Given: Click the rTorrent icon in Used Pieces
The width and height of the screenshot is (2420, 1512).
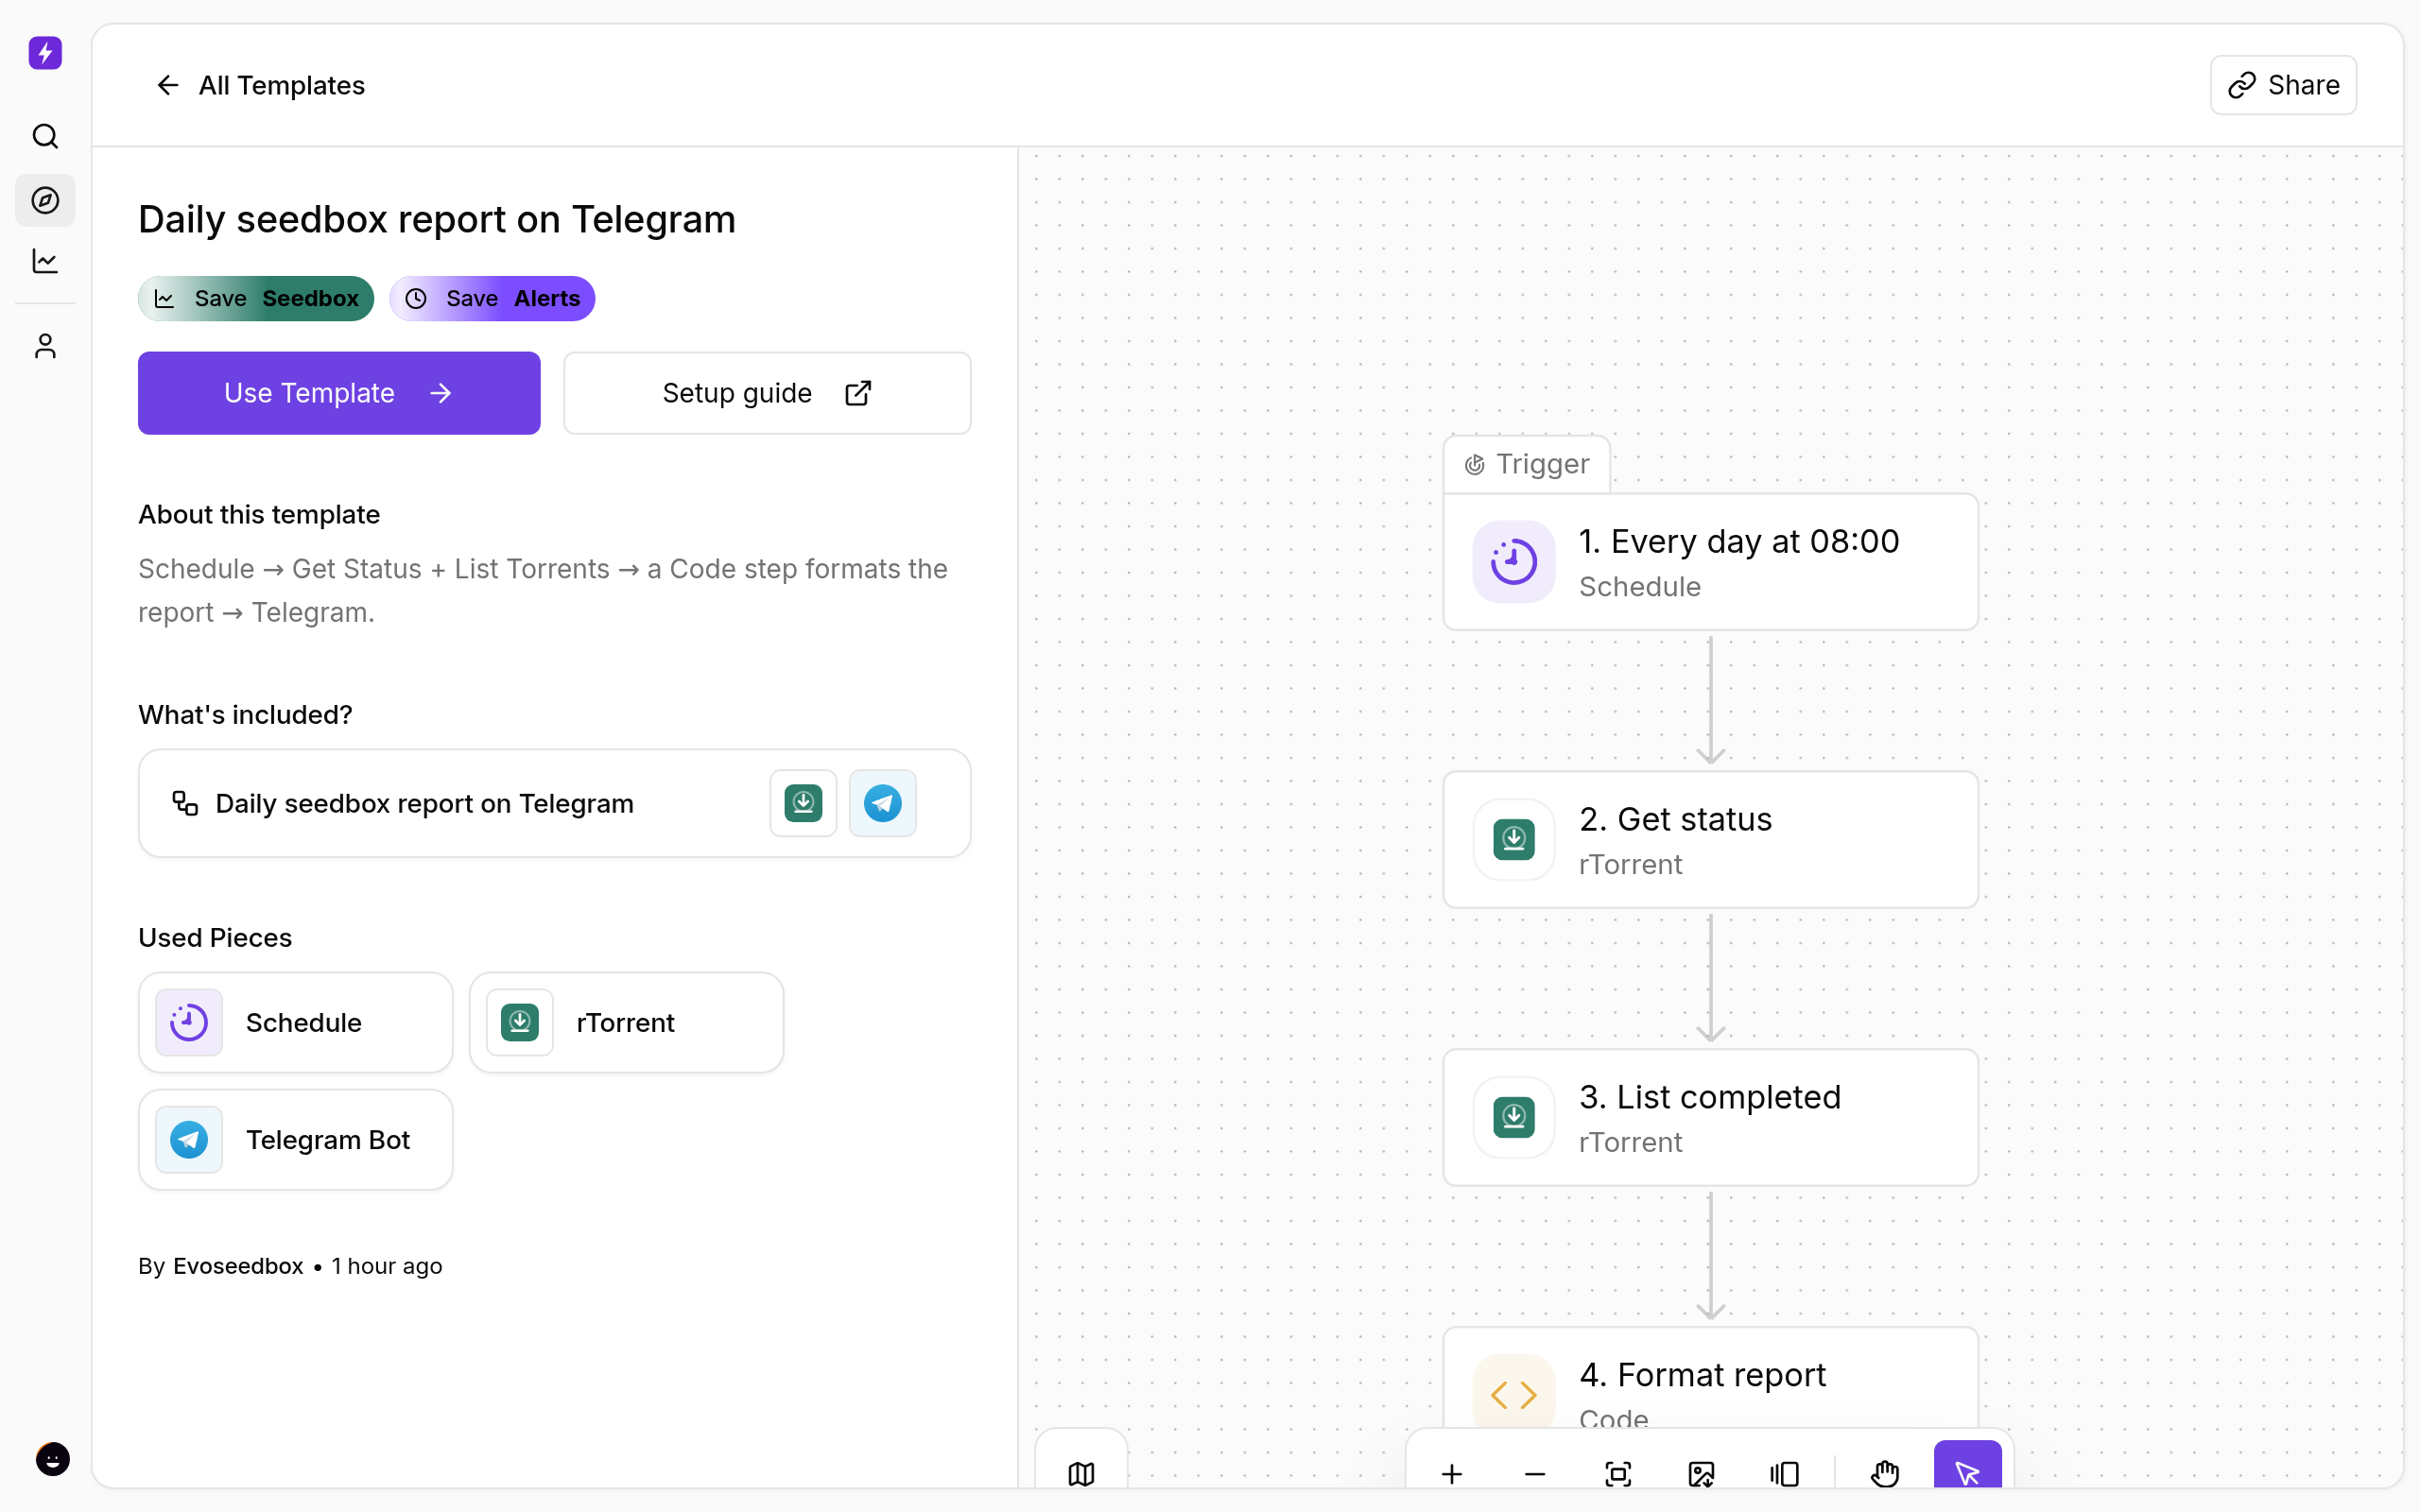Looking at the screenshot, I should coord(520,1022).
